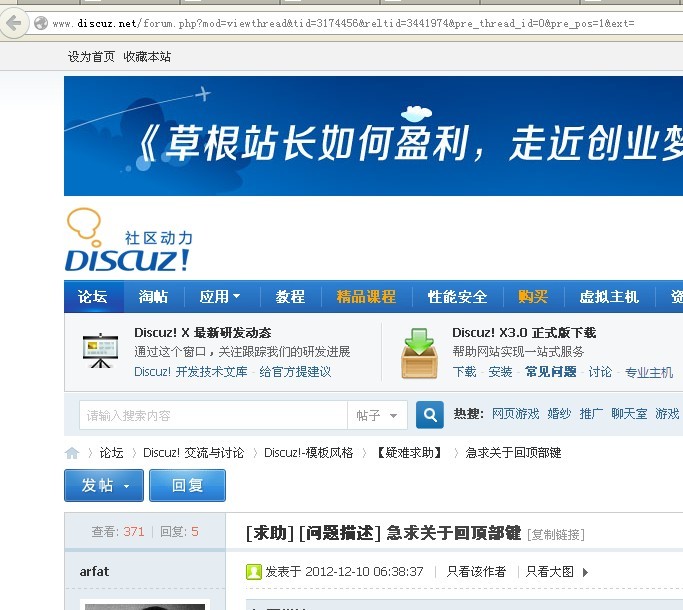Click the 回复 button
This screenshot has height=610, width=683.
188,485
